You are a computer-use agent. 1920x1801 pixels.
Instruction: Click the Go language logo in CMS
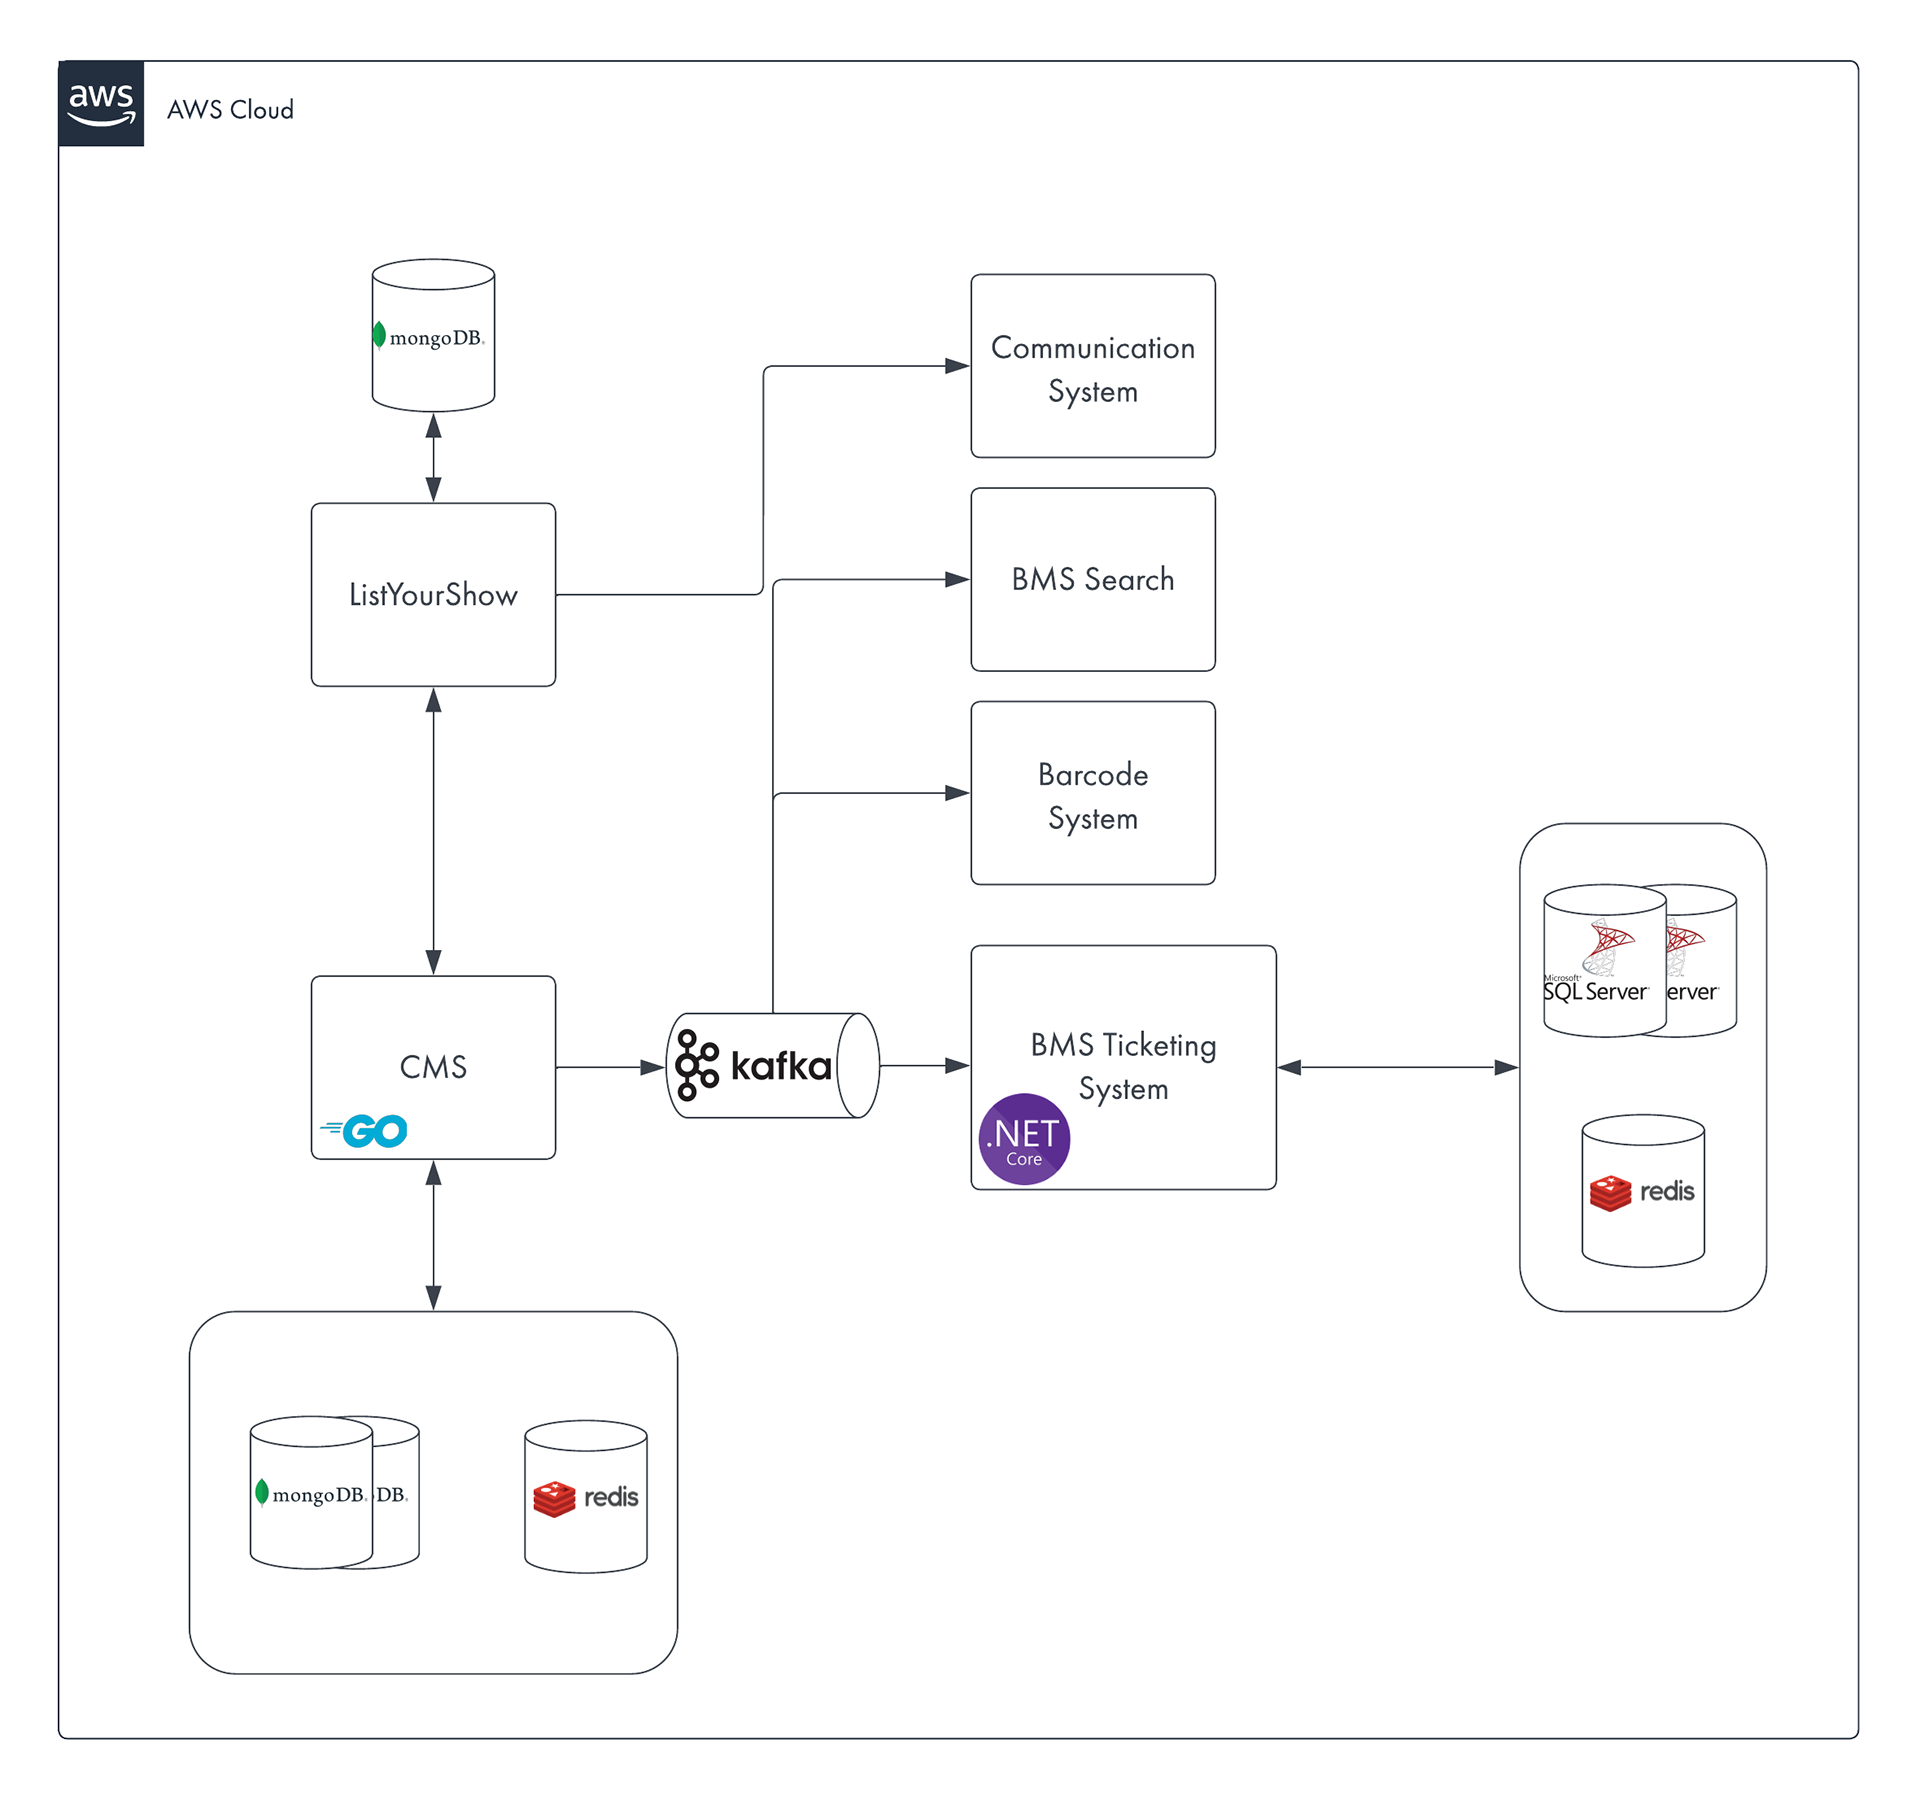365,1131
